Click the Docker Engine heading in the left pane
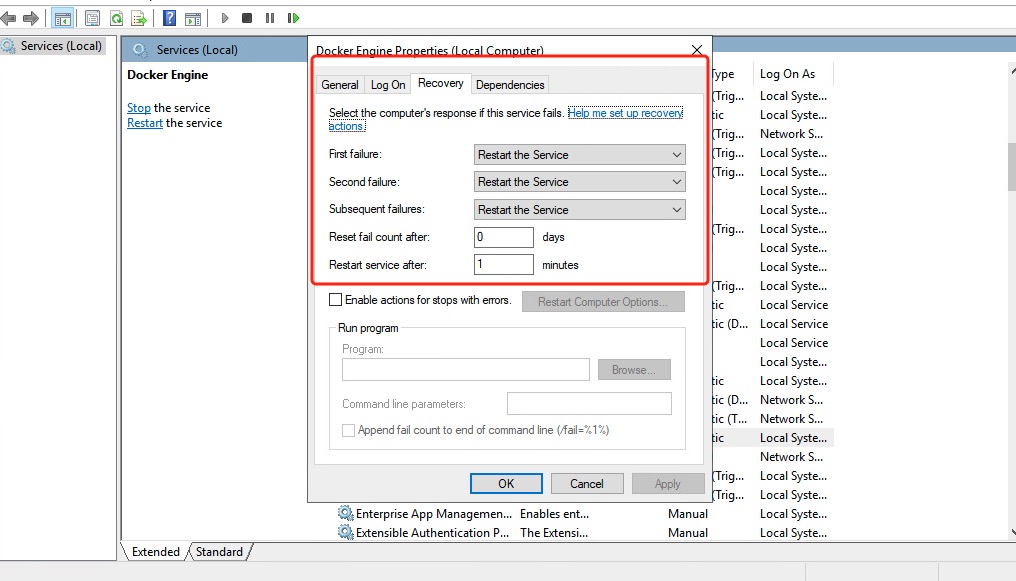This screenshot has height=581, width=1016. 167,74
